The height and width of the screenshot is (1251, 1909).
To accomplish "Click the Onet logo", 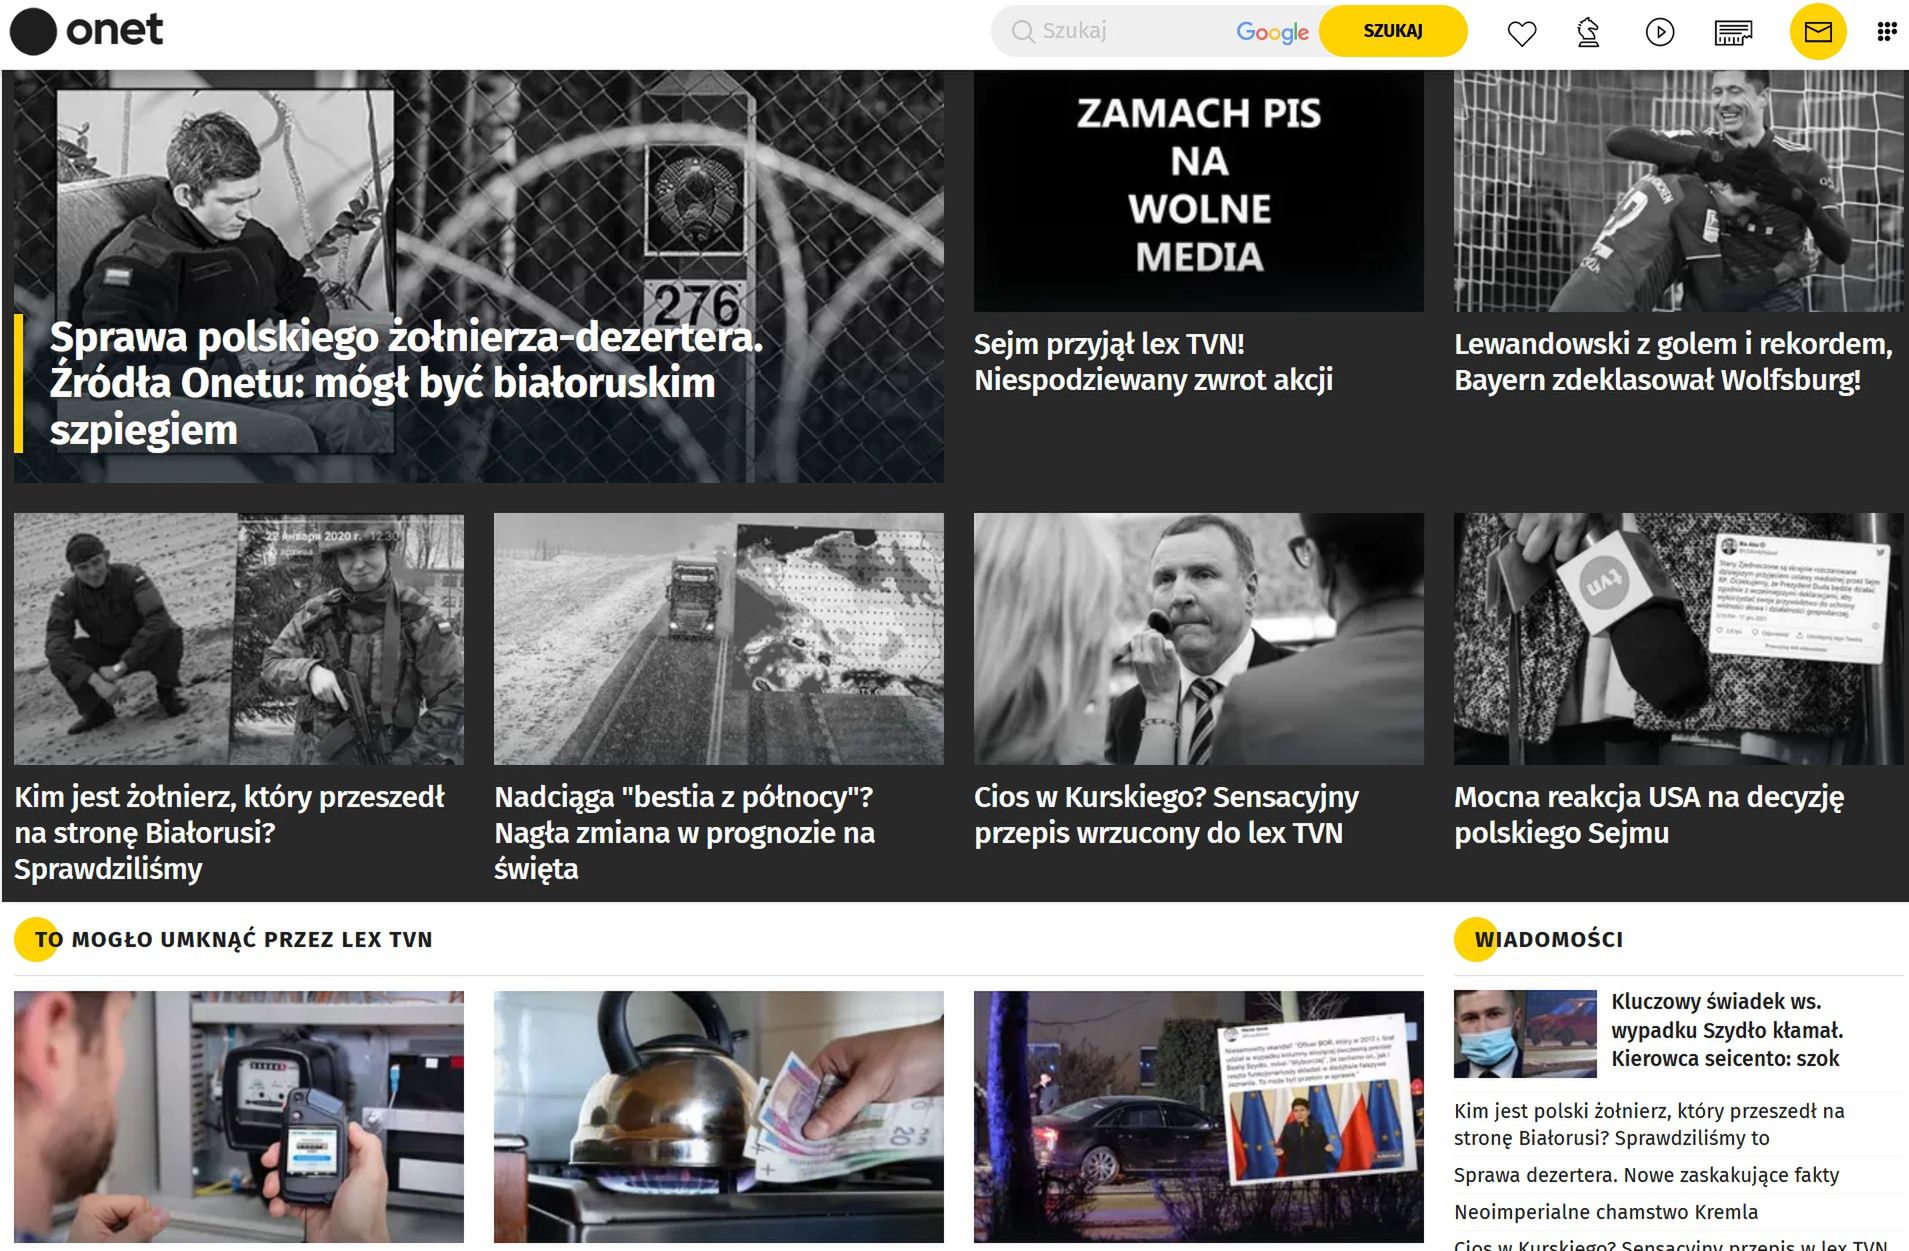I will (x=86, y=31).
